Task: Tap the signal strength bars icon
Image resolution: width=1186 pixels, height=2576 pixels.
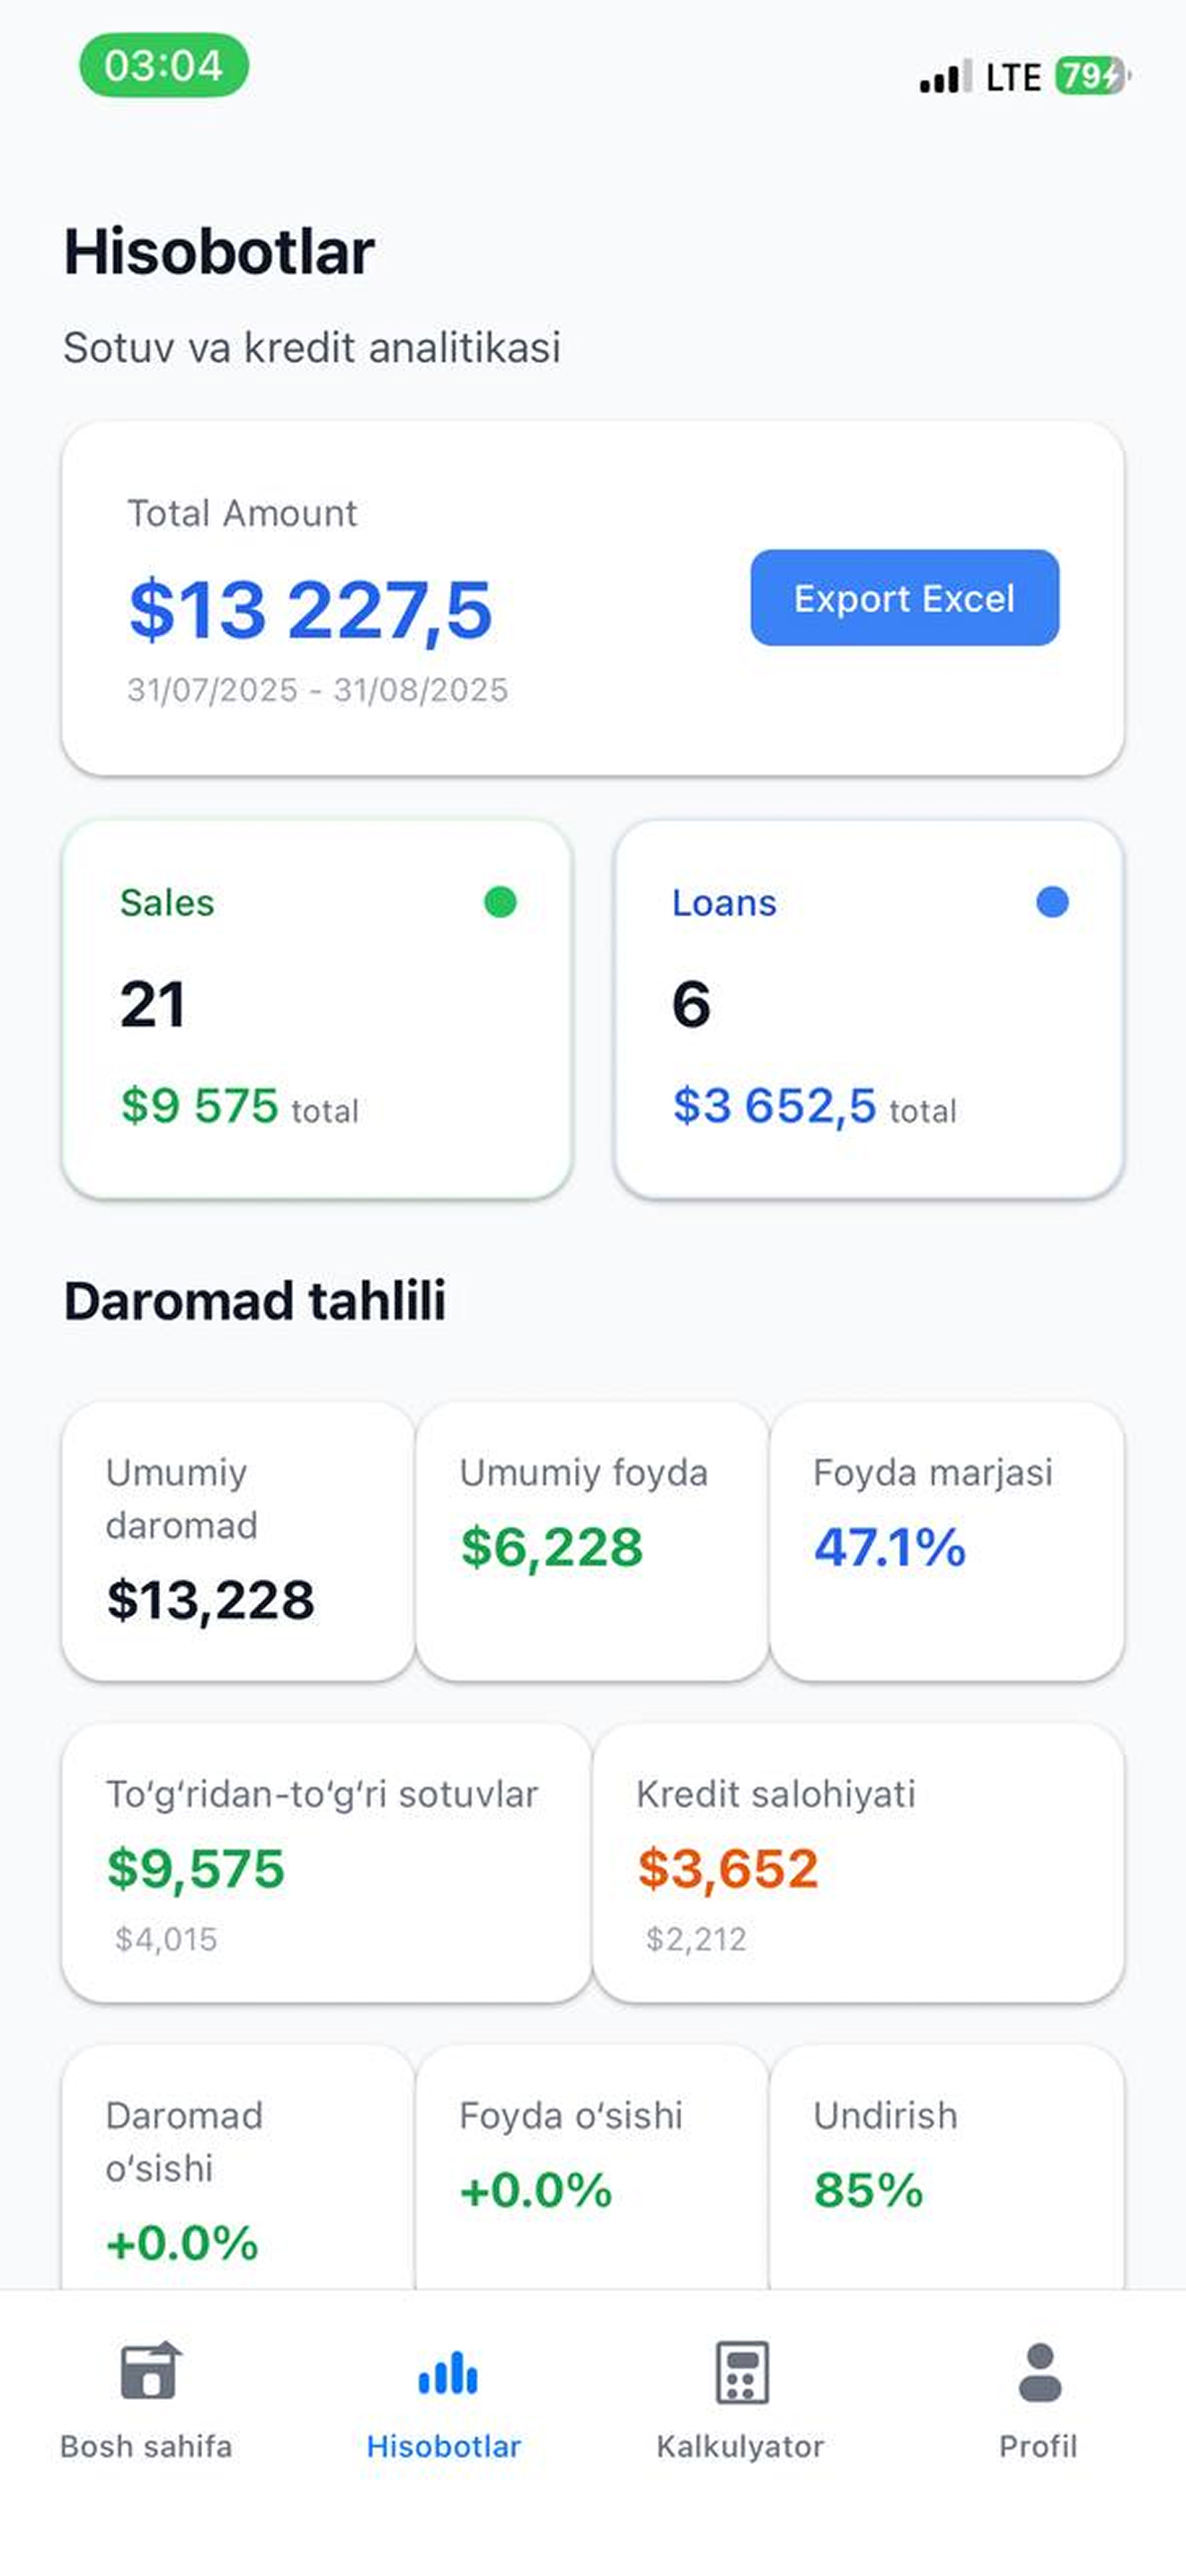Action: pyautogui.click(x=945, y=77)
